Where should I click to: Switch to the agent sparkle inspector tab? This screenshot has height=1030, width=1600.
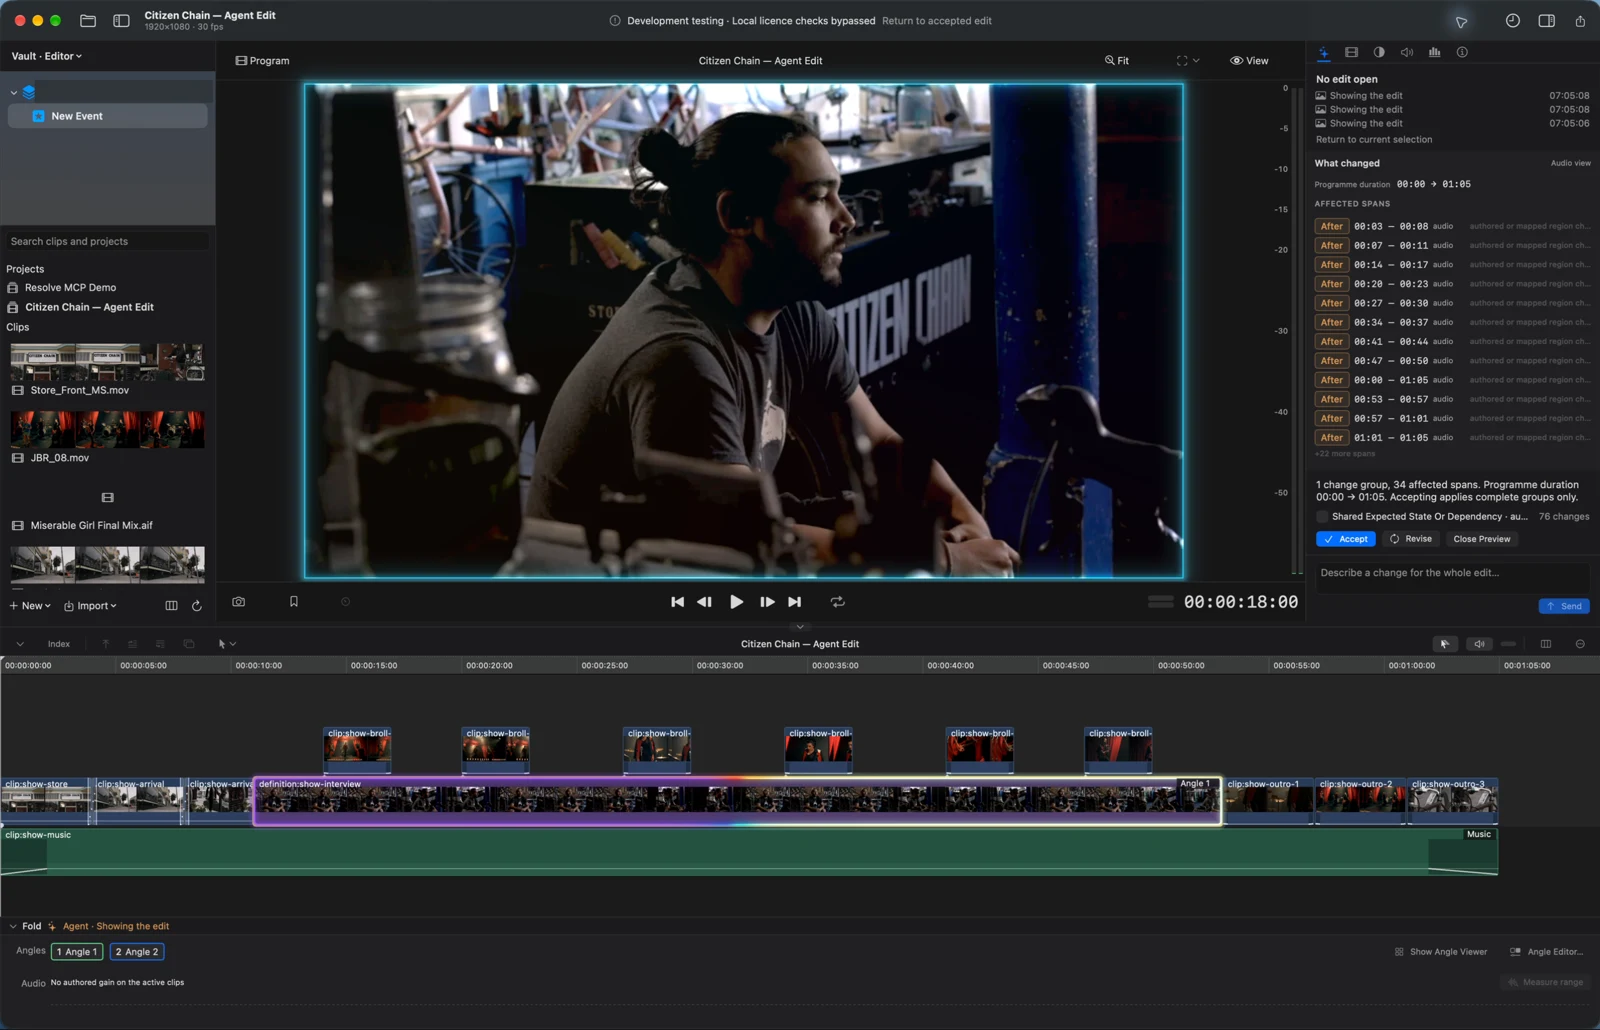(x=1323, y=52)
